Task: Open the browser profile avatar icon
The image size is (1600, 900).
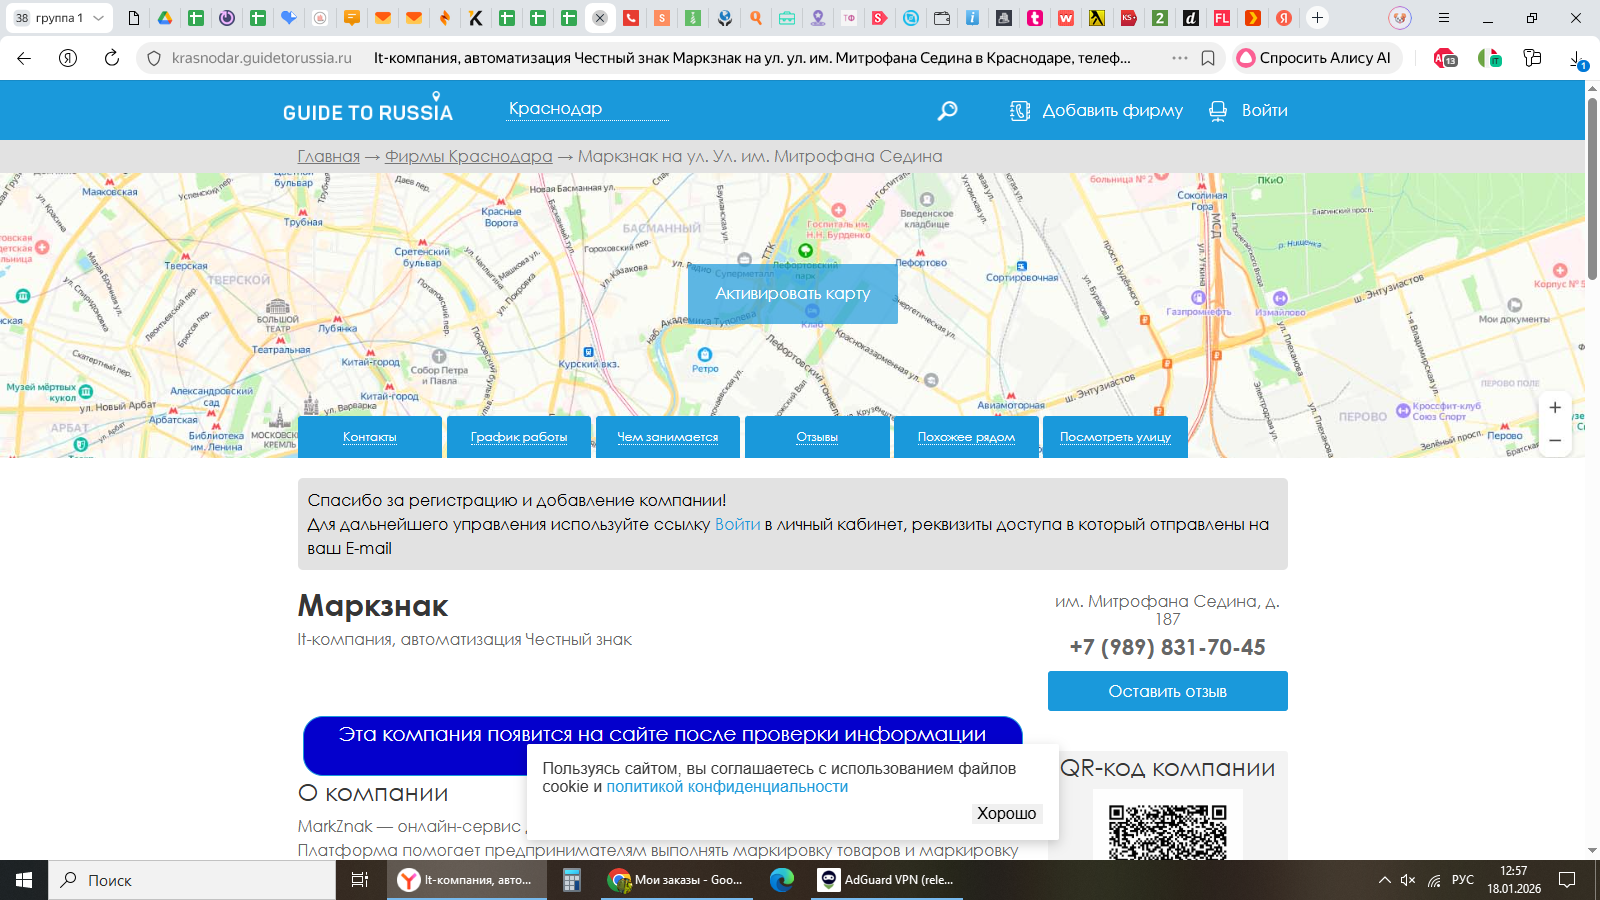Action: pos(1400,18)
